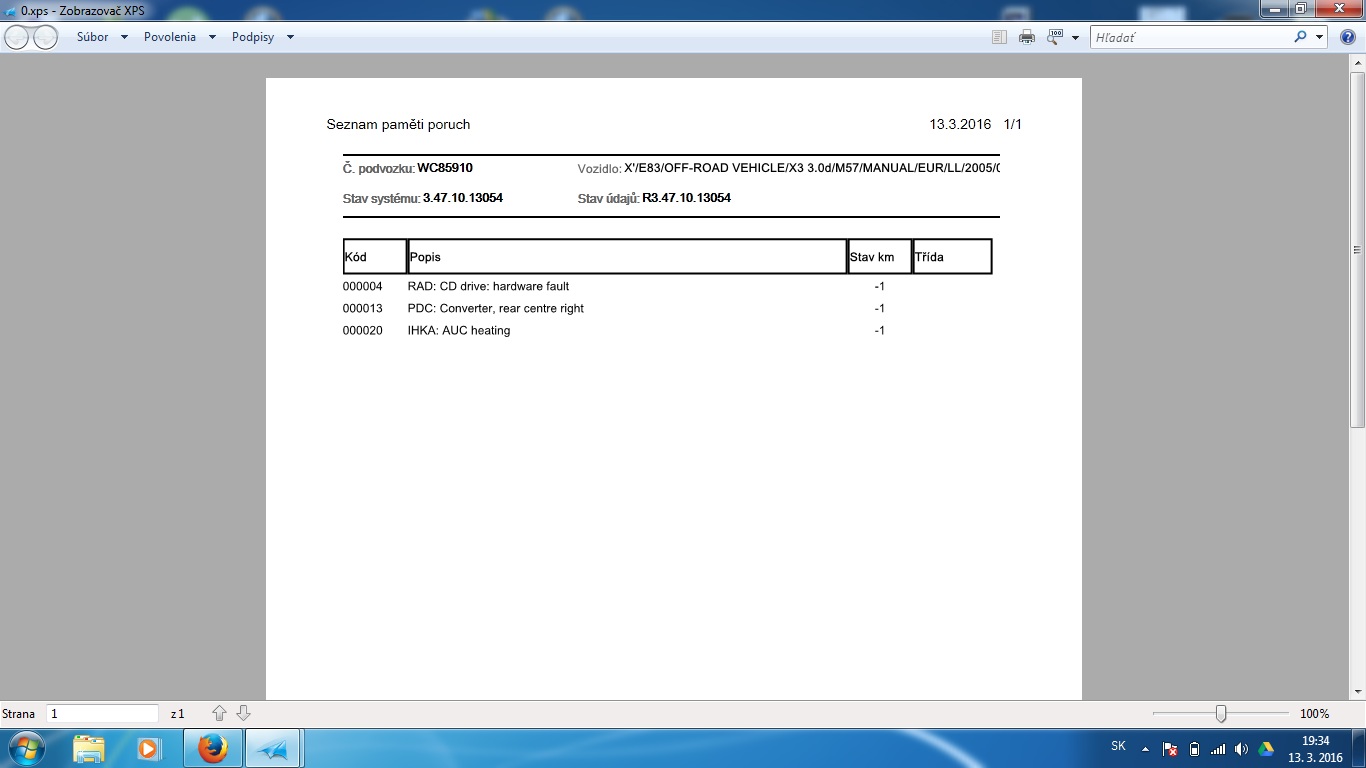The width and height of the screenshot is (1366, 768).
Task: Click the volume speaker tray icon
Action: 1241,749
